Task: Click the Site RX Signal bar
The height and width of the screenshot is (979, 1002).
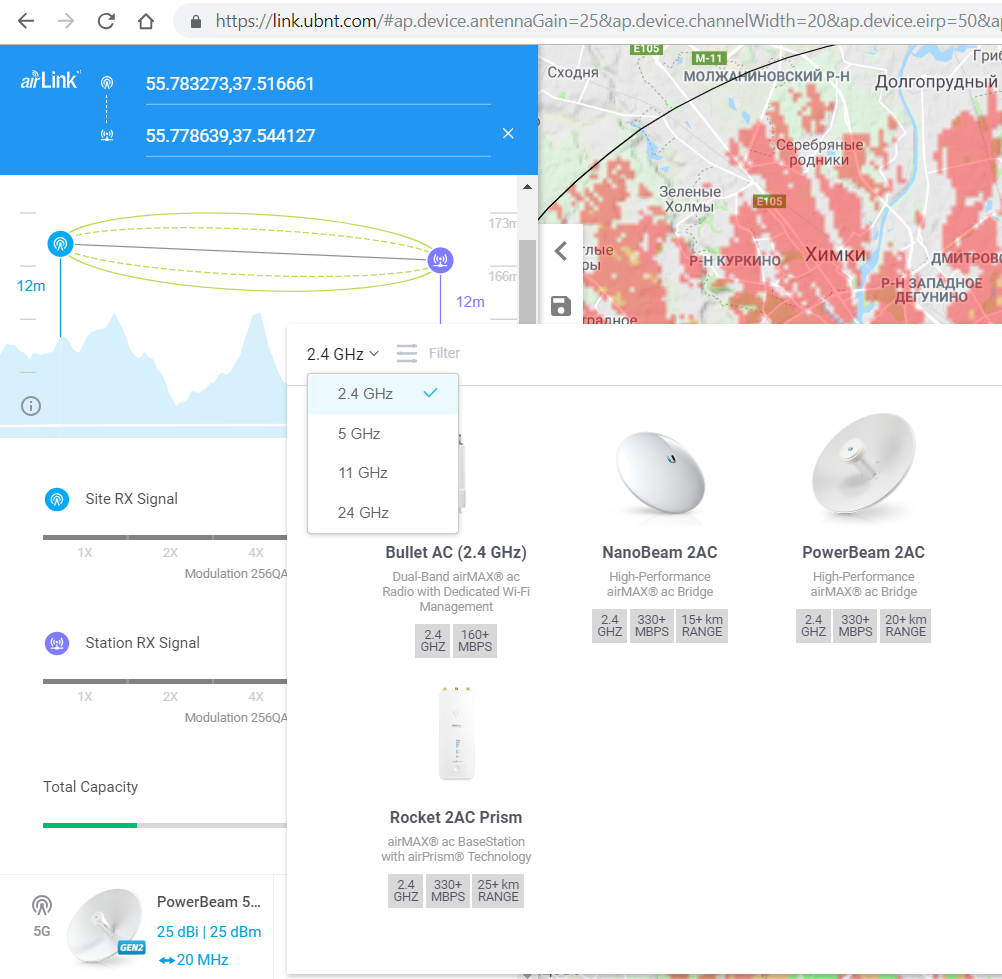Action: [165, 537]
